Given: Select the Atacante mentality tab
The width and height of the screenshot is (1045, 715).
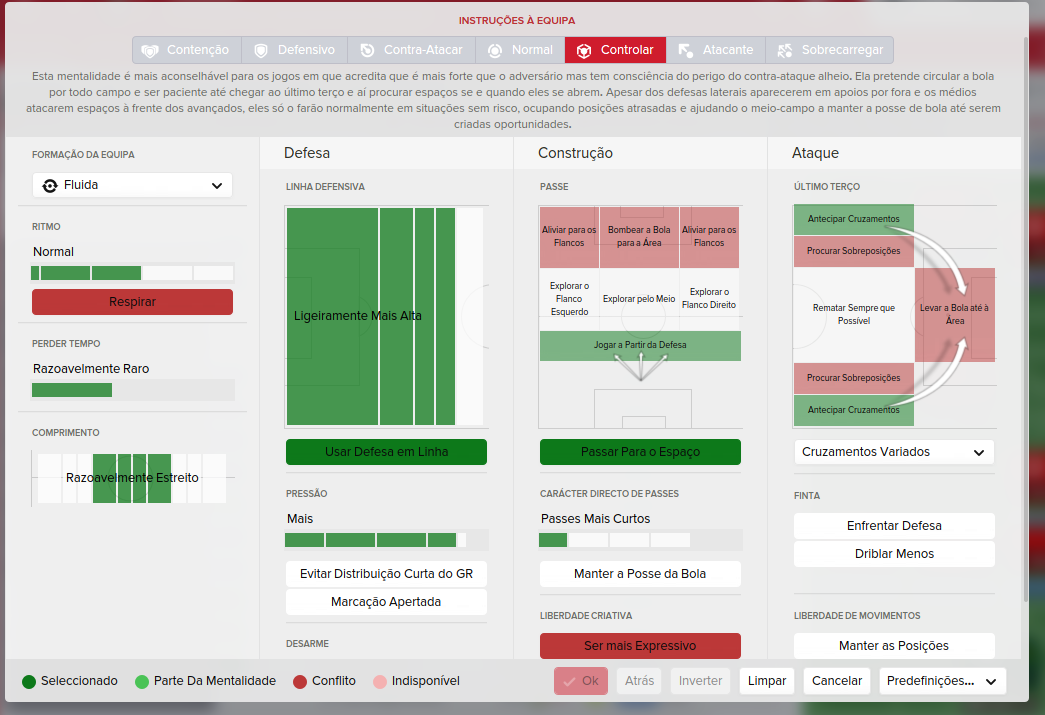Looking at the screenshot, I should (x=716, y=50).
